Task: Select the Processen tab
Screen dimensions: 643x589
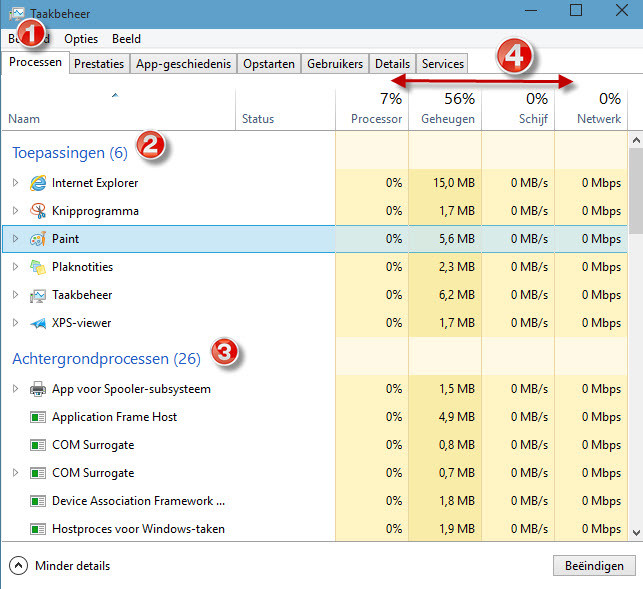Action: pyautogui.click(x=35, y=62)
